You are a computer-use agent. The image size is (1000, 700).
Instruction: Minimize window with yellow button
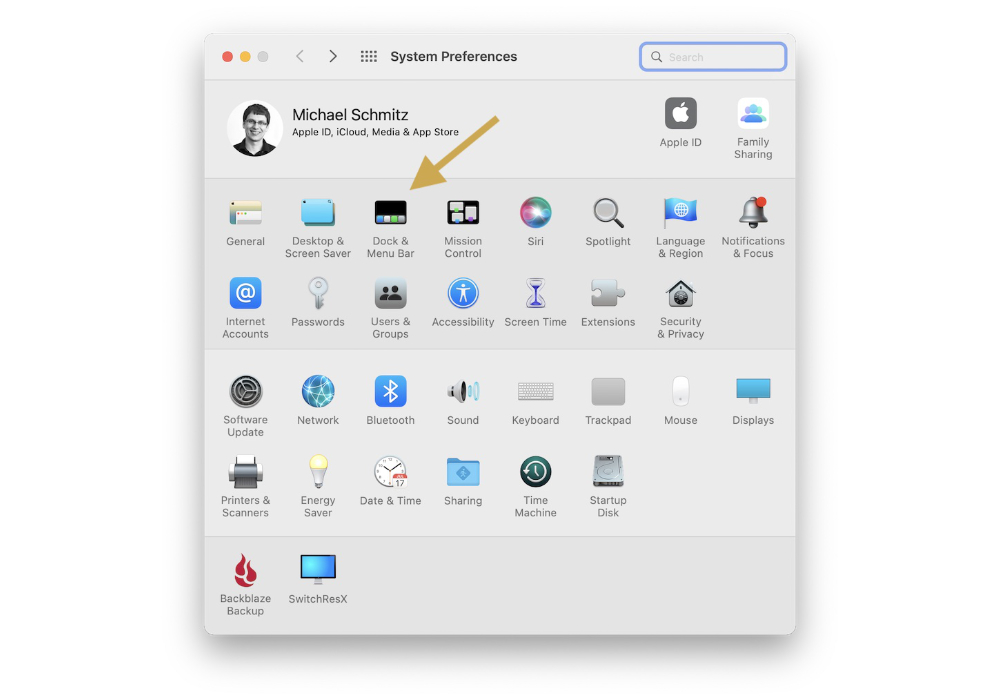pyautogui.click(x=245, y=57)
